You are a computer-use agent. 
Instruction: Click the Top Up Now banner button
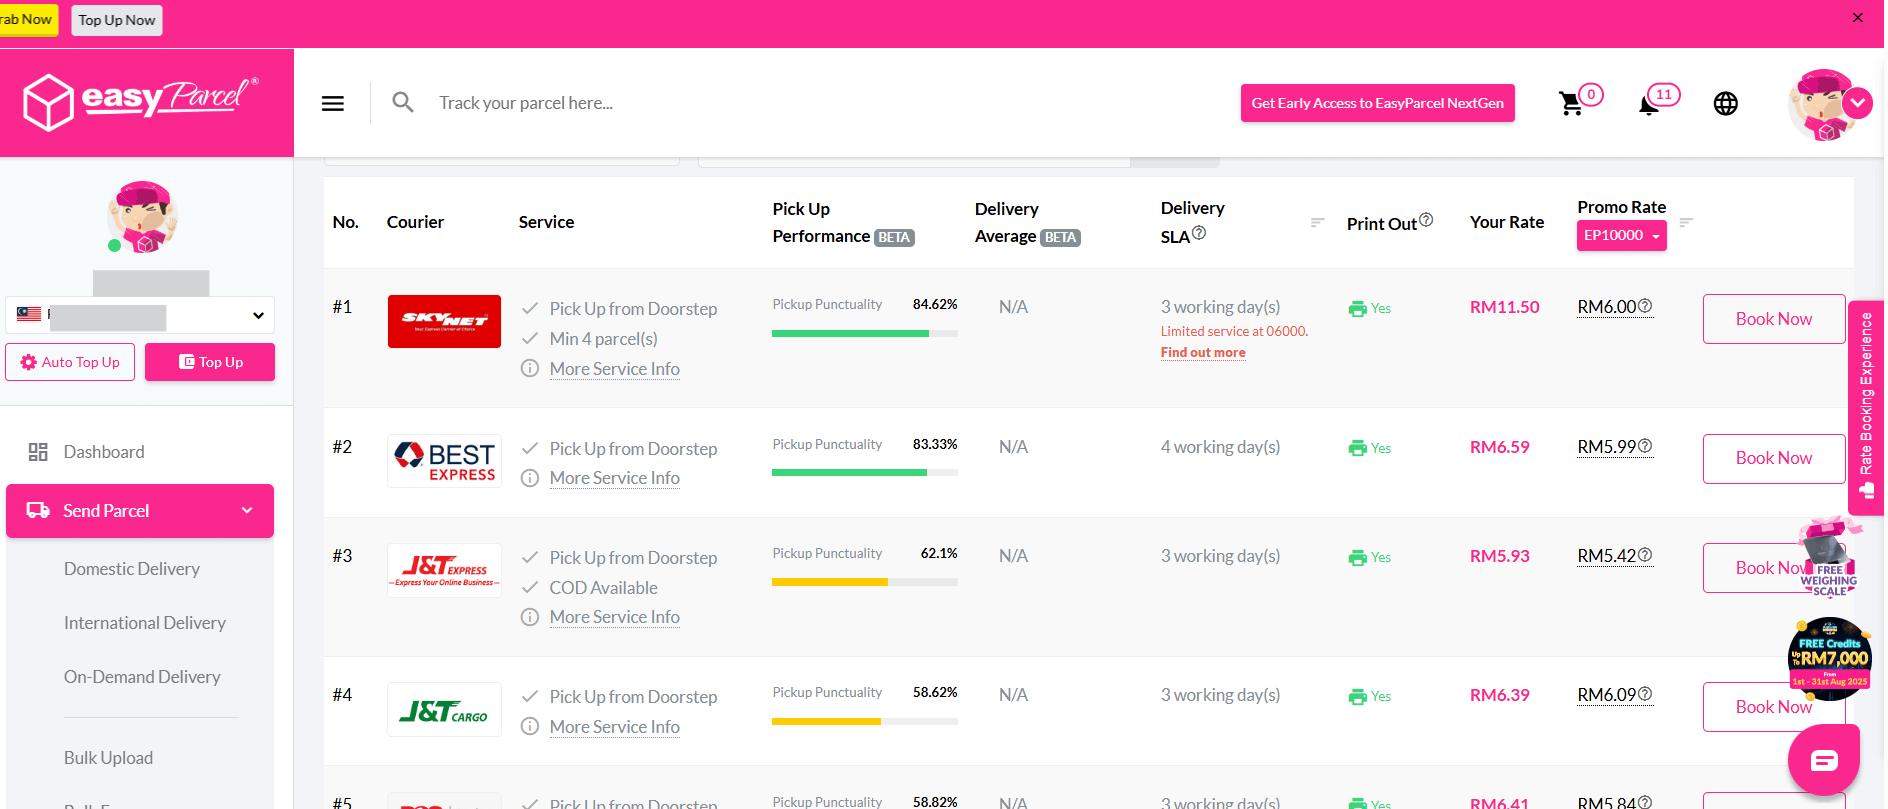coord(117,20)
